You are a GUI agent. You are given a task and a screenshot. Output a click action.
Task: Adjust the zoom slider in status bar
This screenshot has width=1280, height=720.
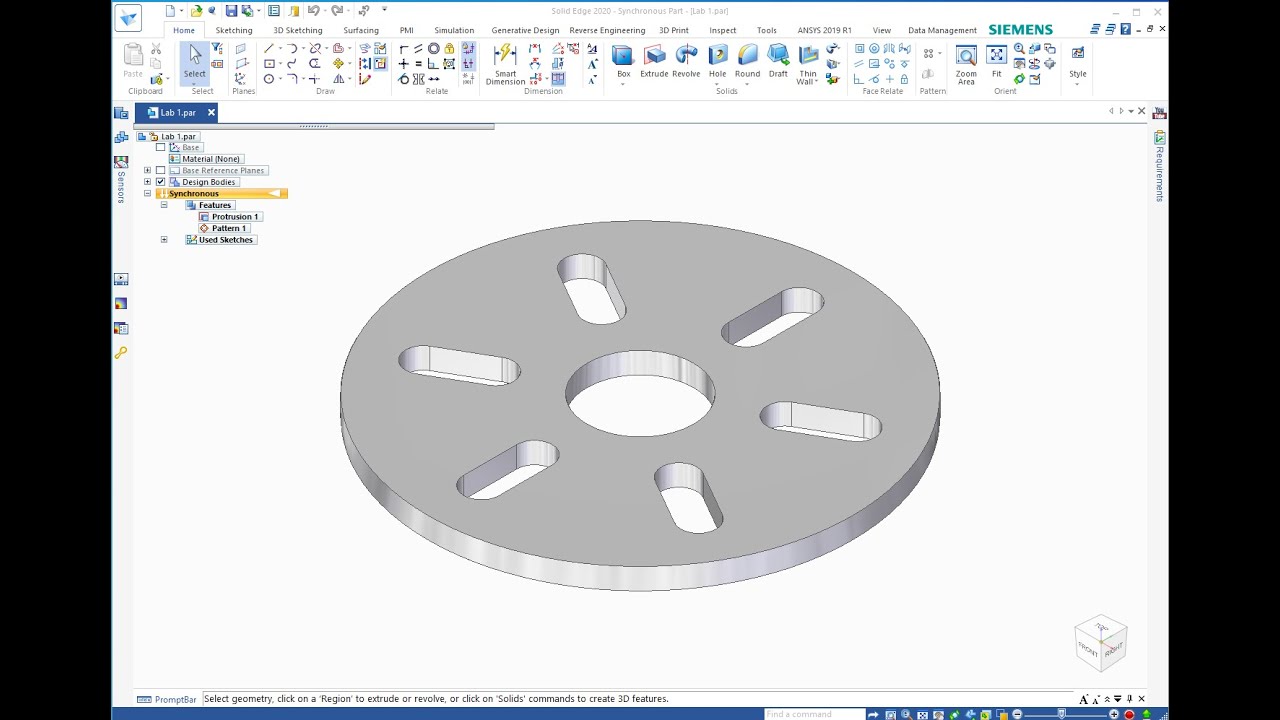coord(1062,714)
